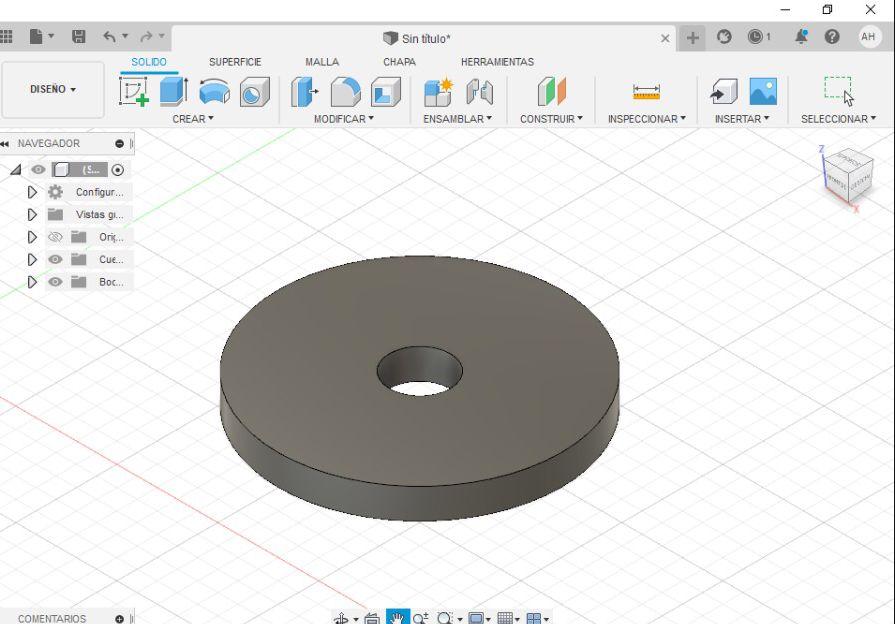Activate the root component radio button
The height and width of the screenshot is (624, 895).
point(118,170)
